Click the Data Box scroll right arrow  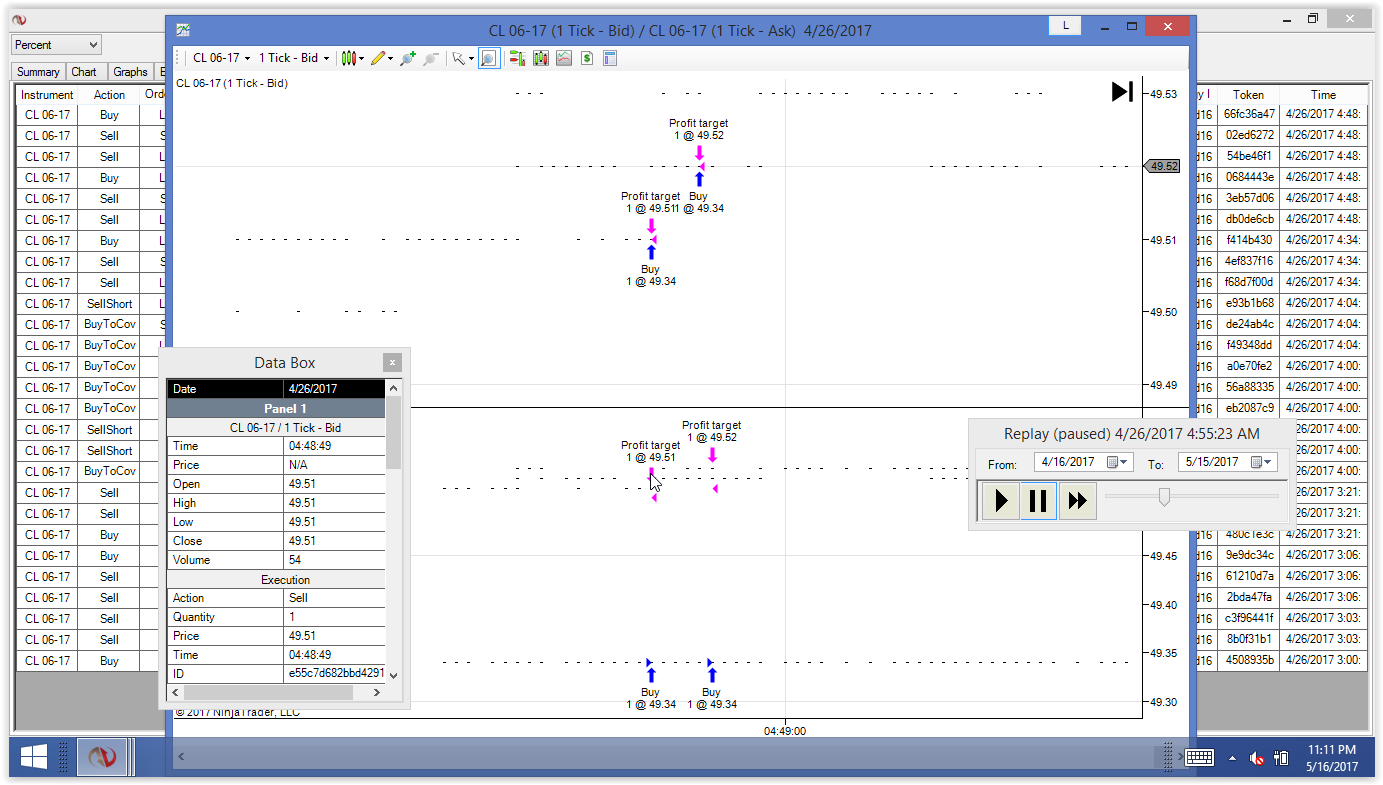pyautogui.click(x=377, y=692)
